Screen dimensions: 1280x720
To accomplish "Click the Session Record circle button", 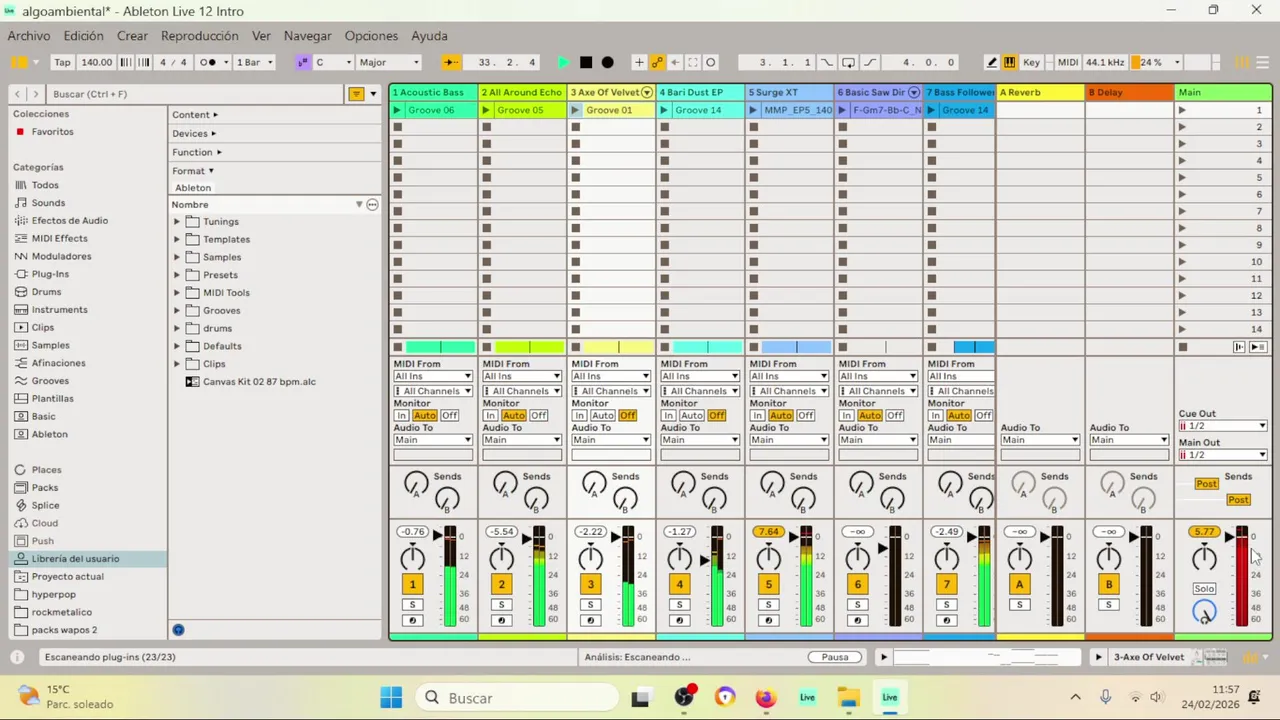I will click(x=711, y=62).
